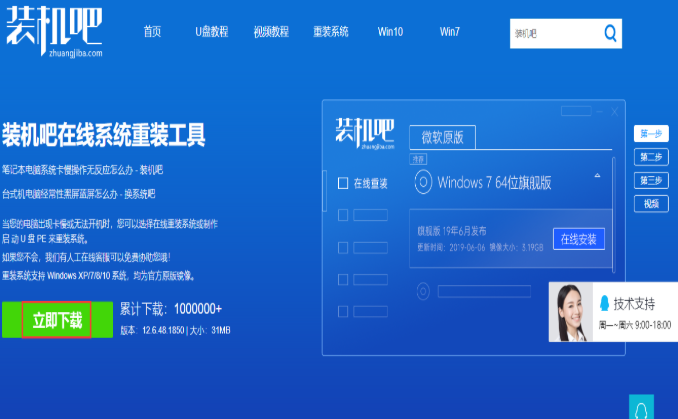The height and width of the screenshot is (419, 678).
Task: Click the QQ penguin icon beside 技术支持
Action: coord(603,303)
